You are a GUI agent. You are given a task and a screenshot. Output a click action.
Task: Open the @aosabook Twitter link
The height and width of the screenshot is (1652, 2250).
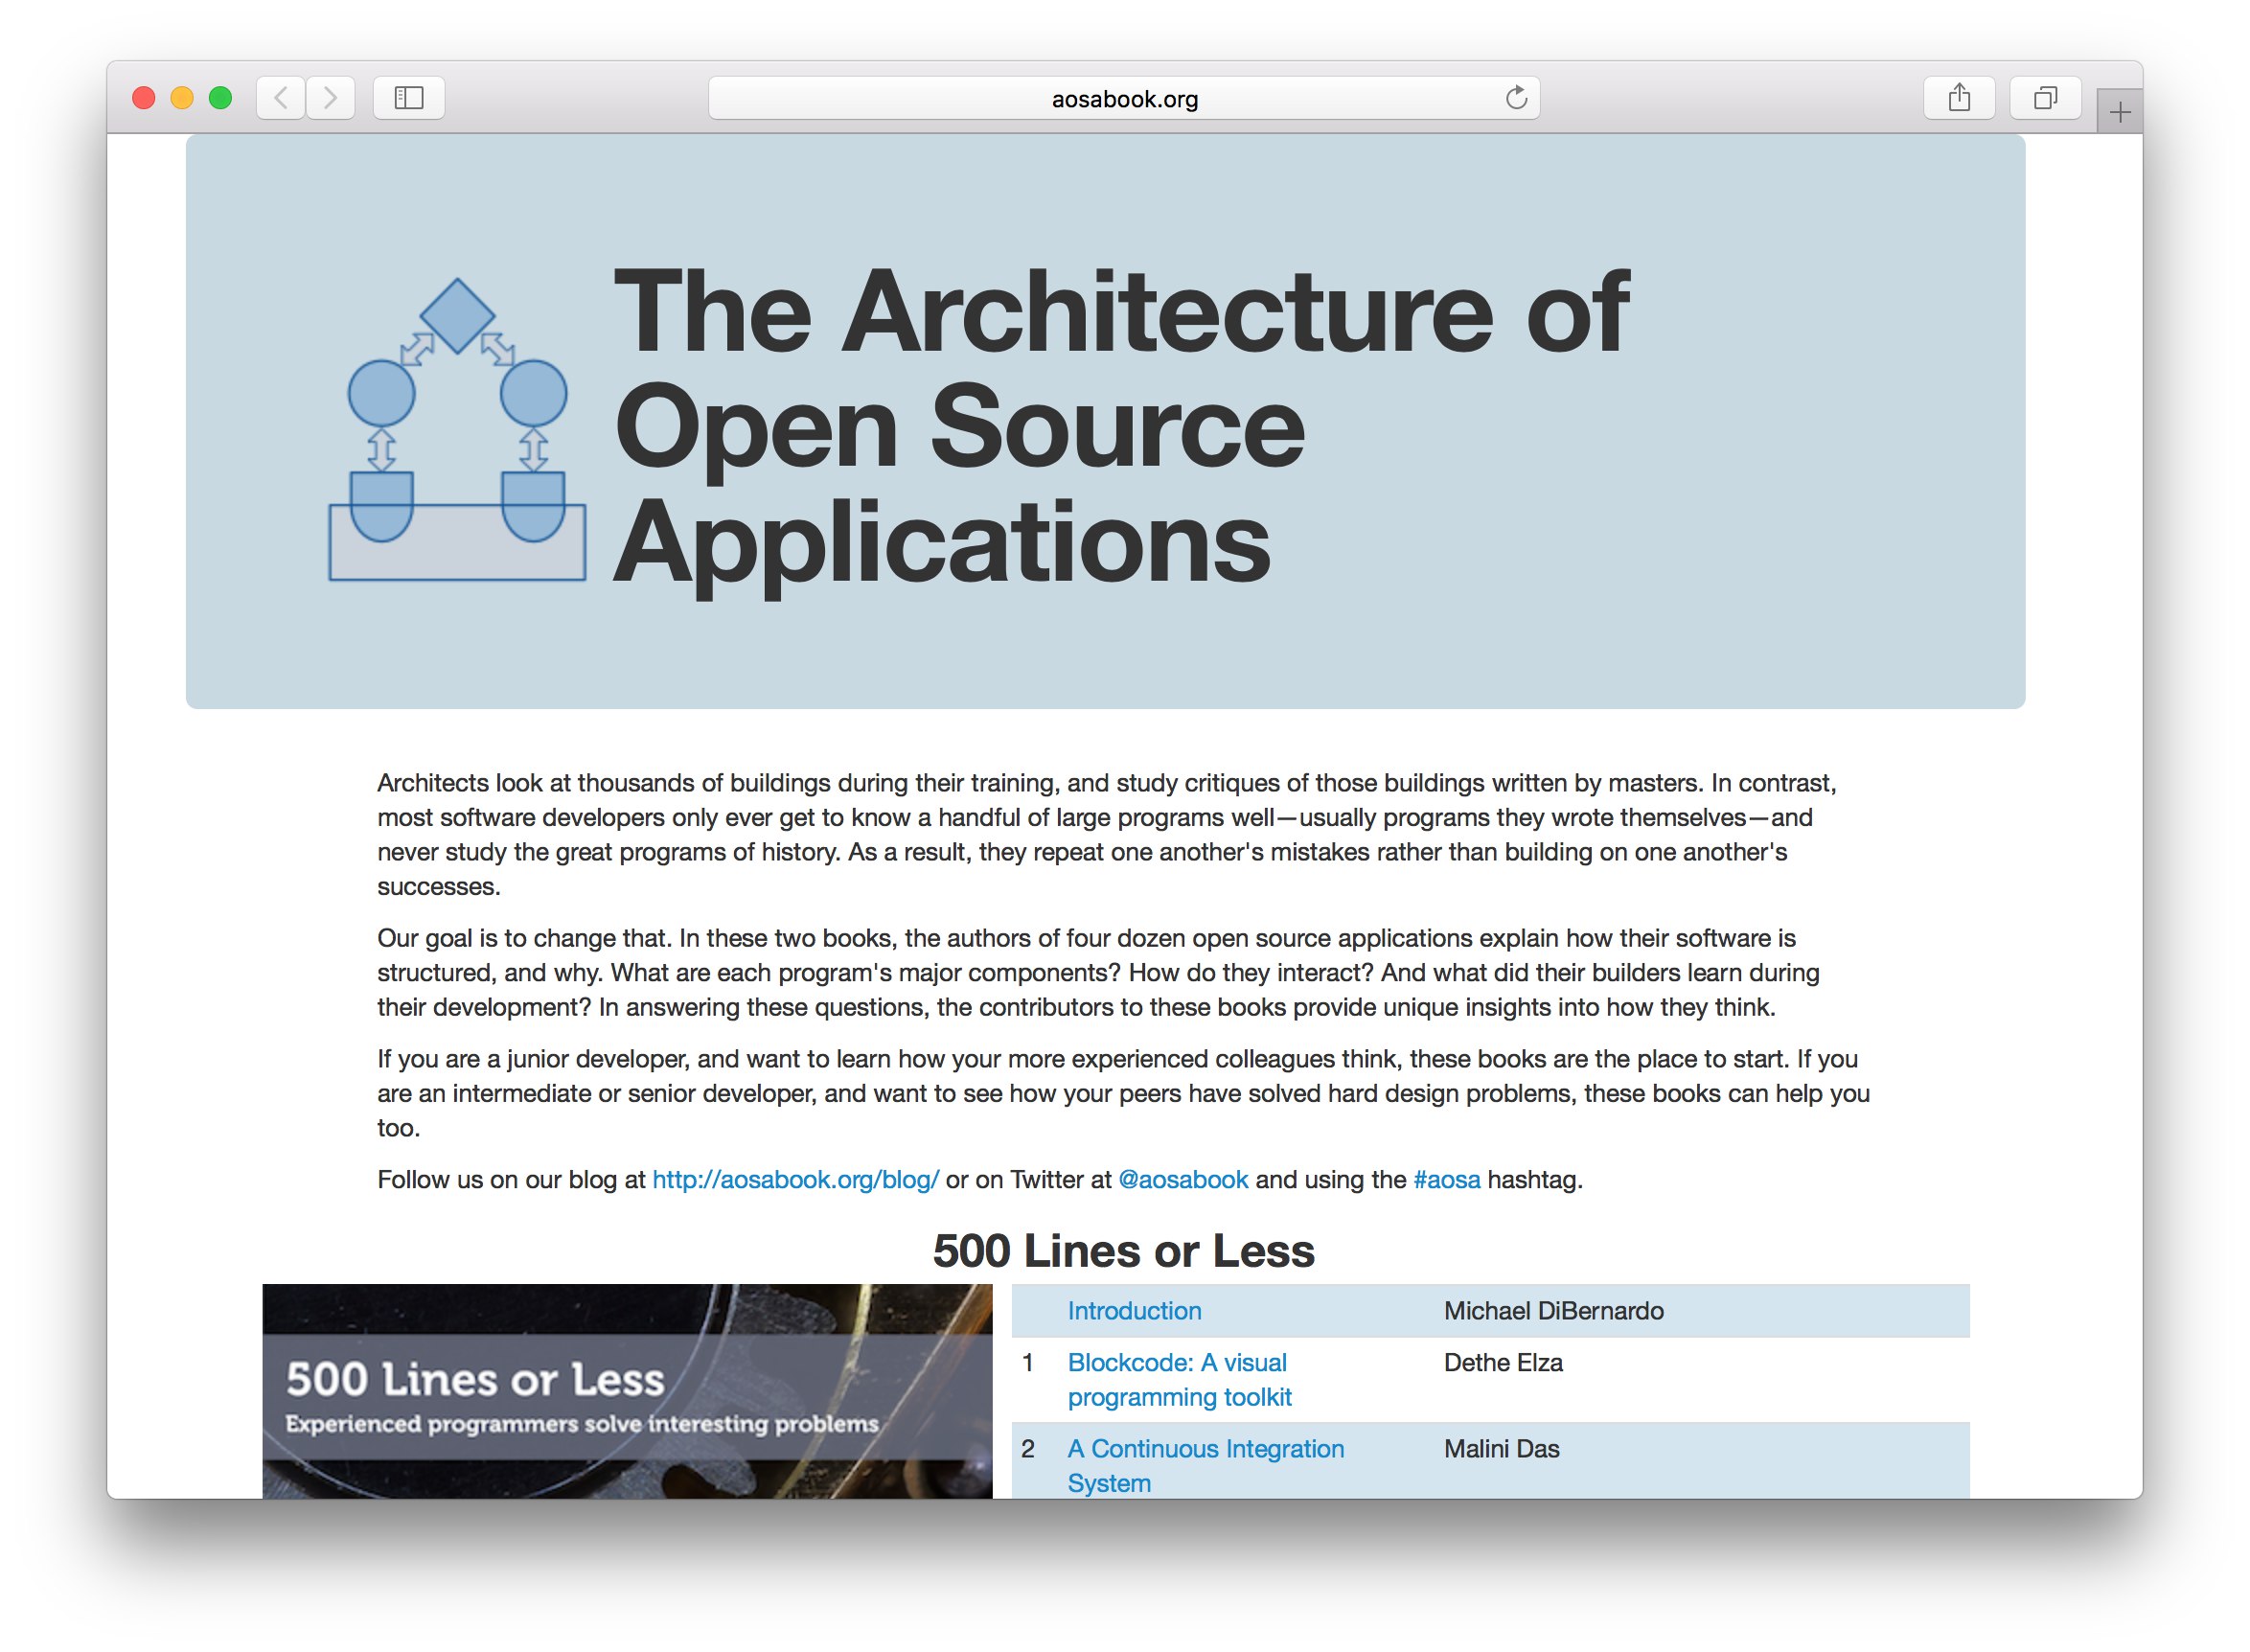point(1184,1180)
